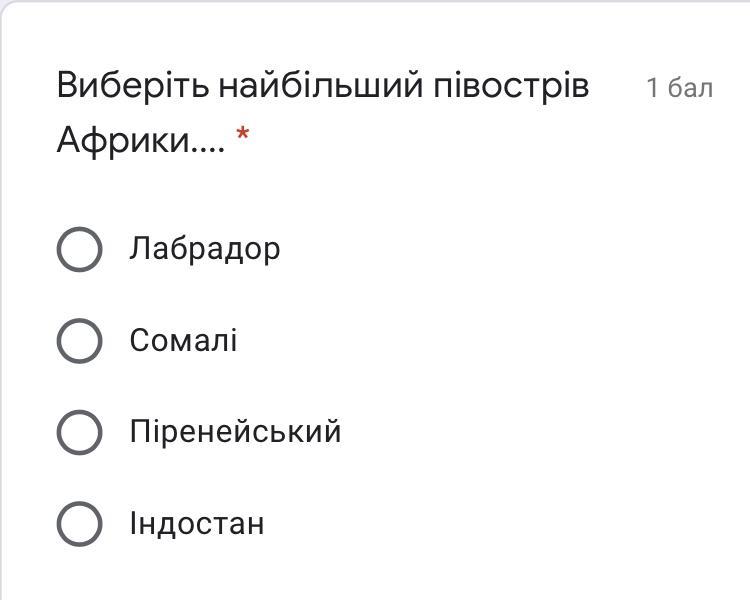
Task: Click the Лабрадор answer label text
Action: tap(204, 249)
